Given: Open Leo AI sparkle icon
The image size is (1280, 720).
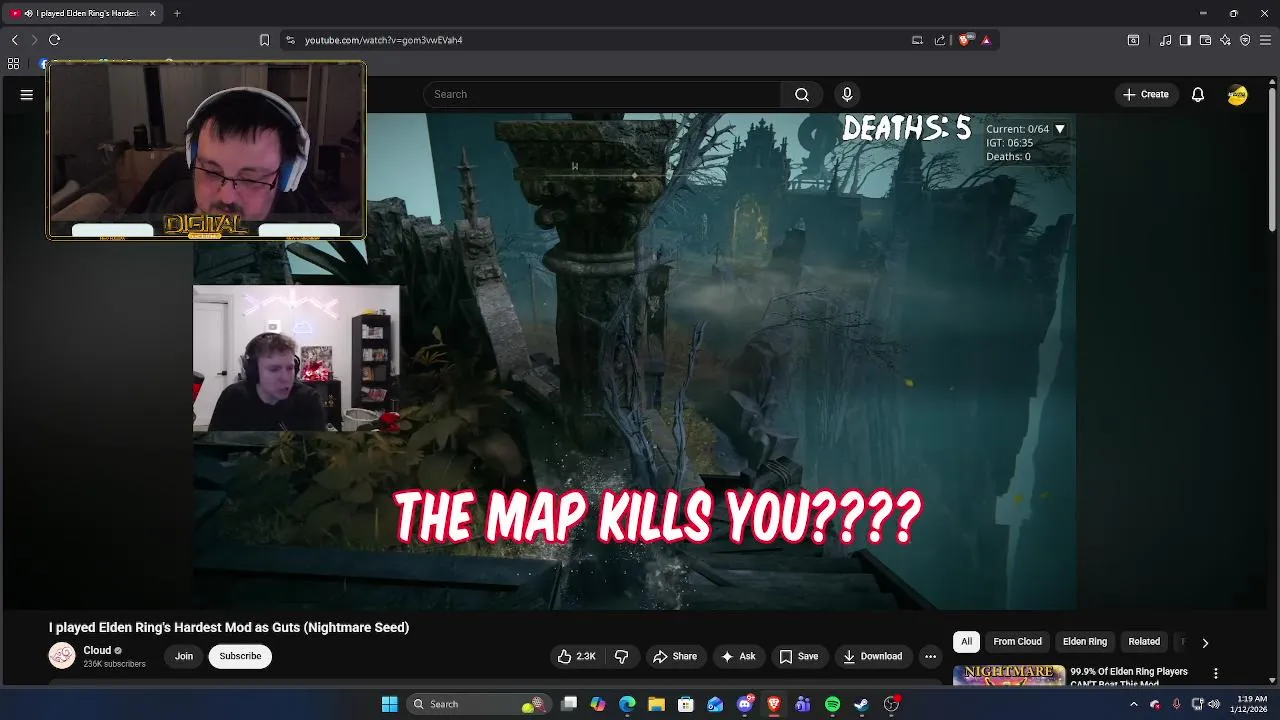Looking at the screenshot, I should [1225, 40].
